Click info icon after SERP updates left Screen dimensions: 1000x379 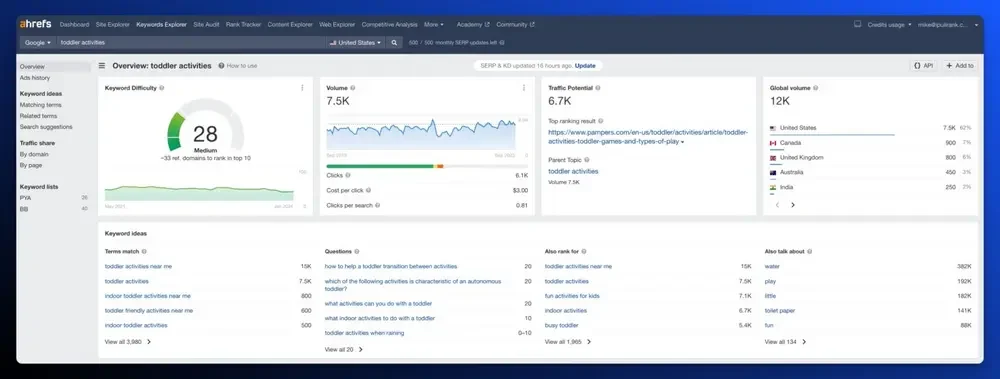pos(502,43)
